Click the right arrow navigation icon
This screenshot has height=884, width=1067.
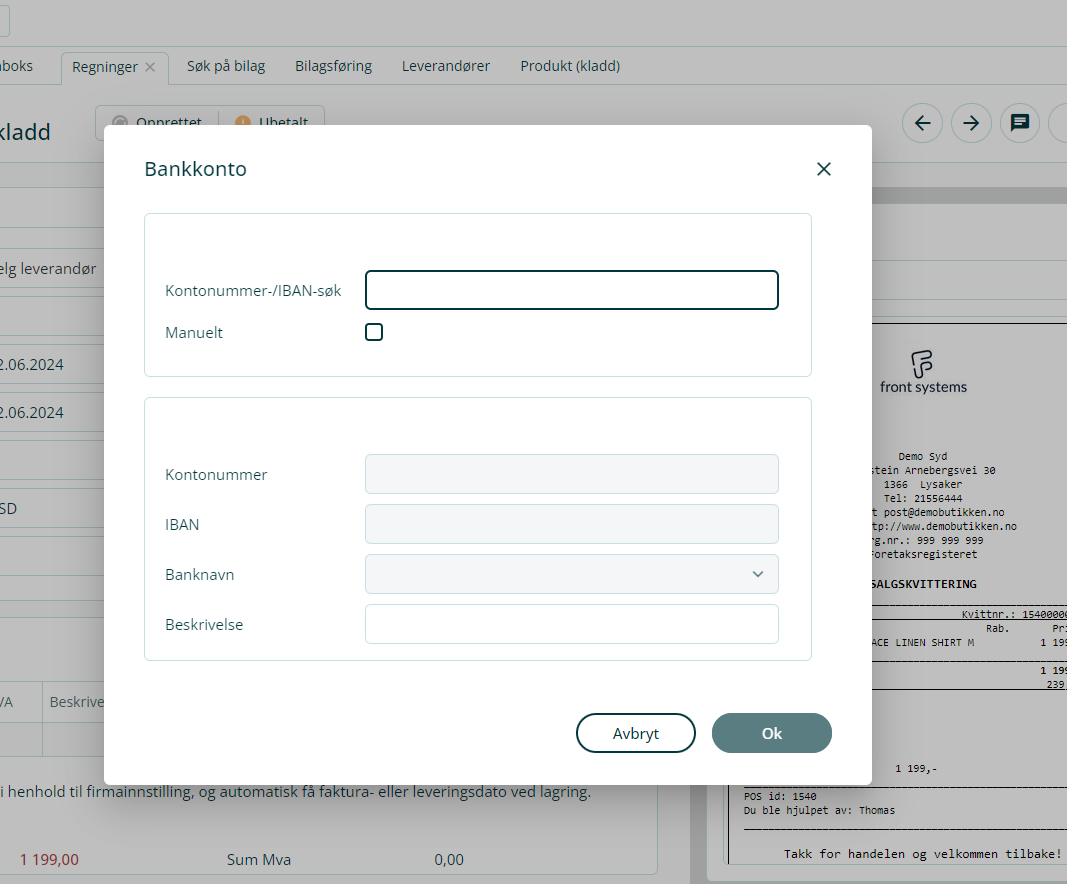[x=971, y=123]
